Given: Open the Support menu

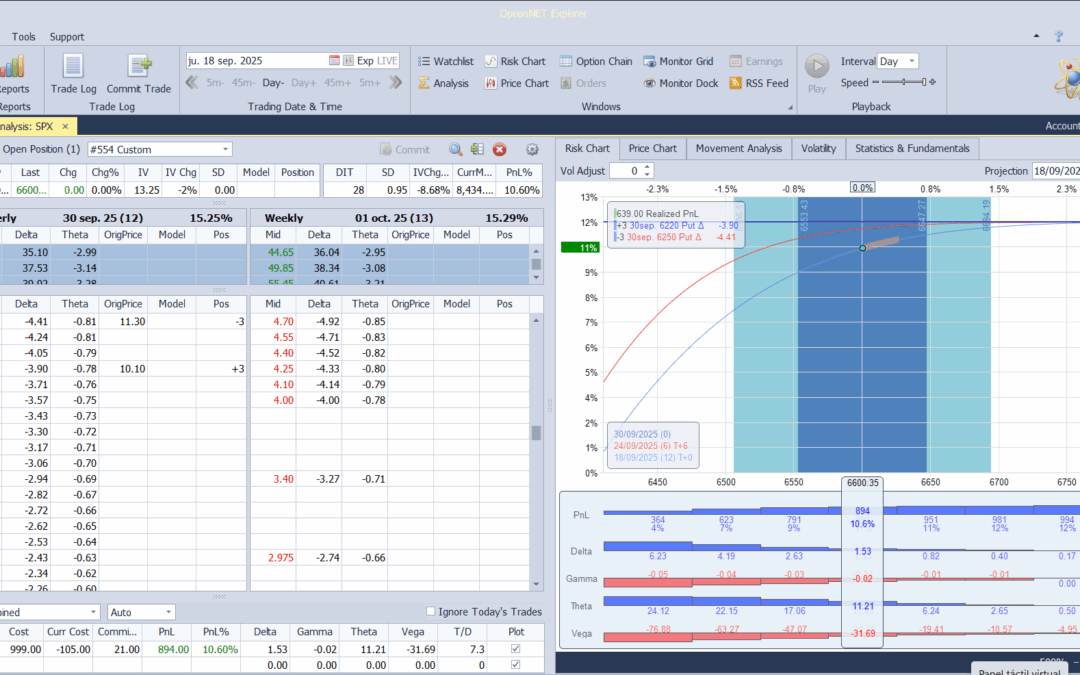Looking at the screenshot, I should point(67,37).
